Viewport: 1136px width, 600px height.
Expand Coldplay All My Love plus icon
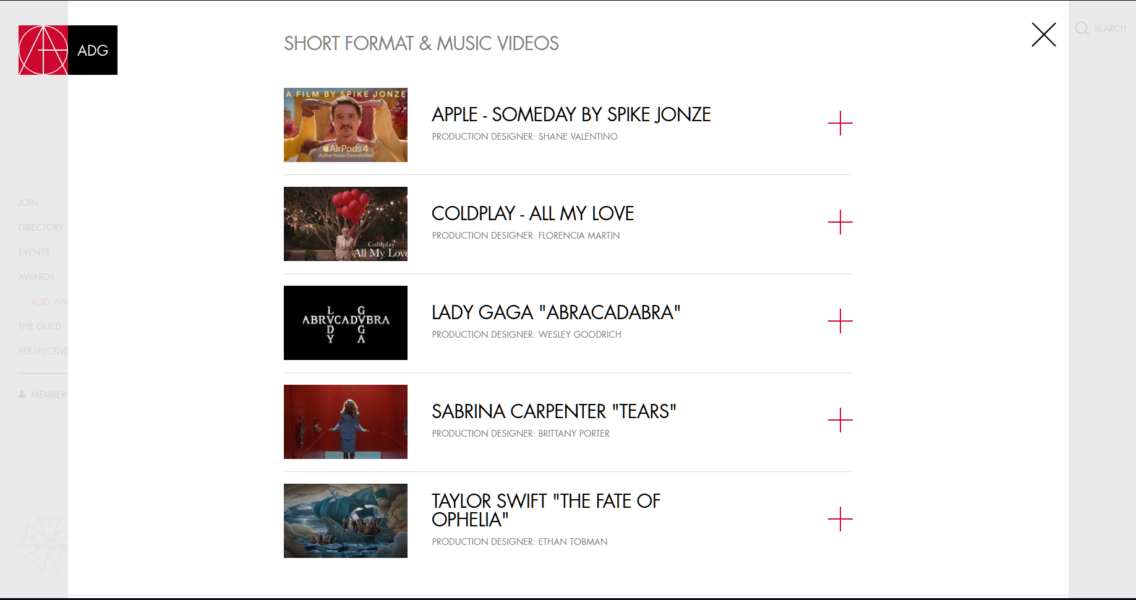pyautogui.click(x=840, y=222)
